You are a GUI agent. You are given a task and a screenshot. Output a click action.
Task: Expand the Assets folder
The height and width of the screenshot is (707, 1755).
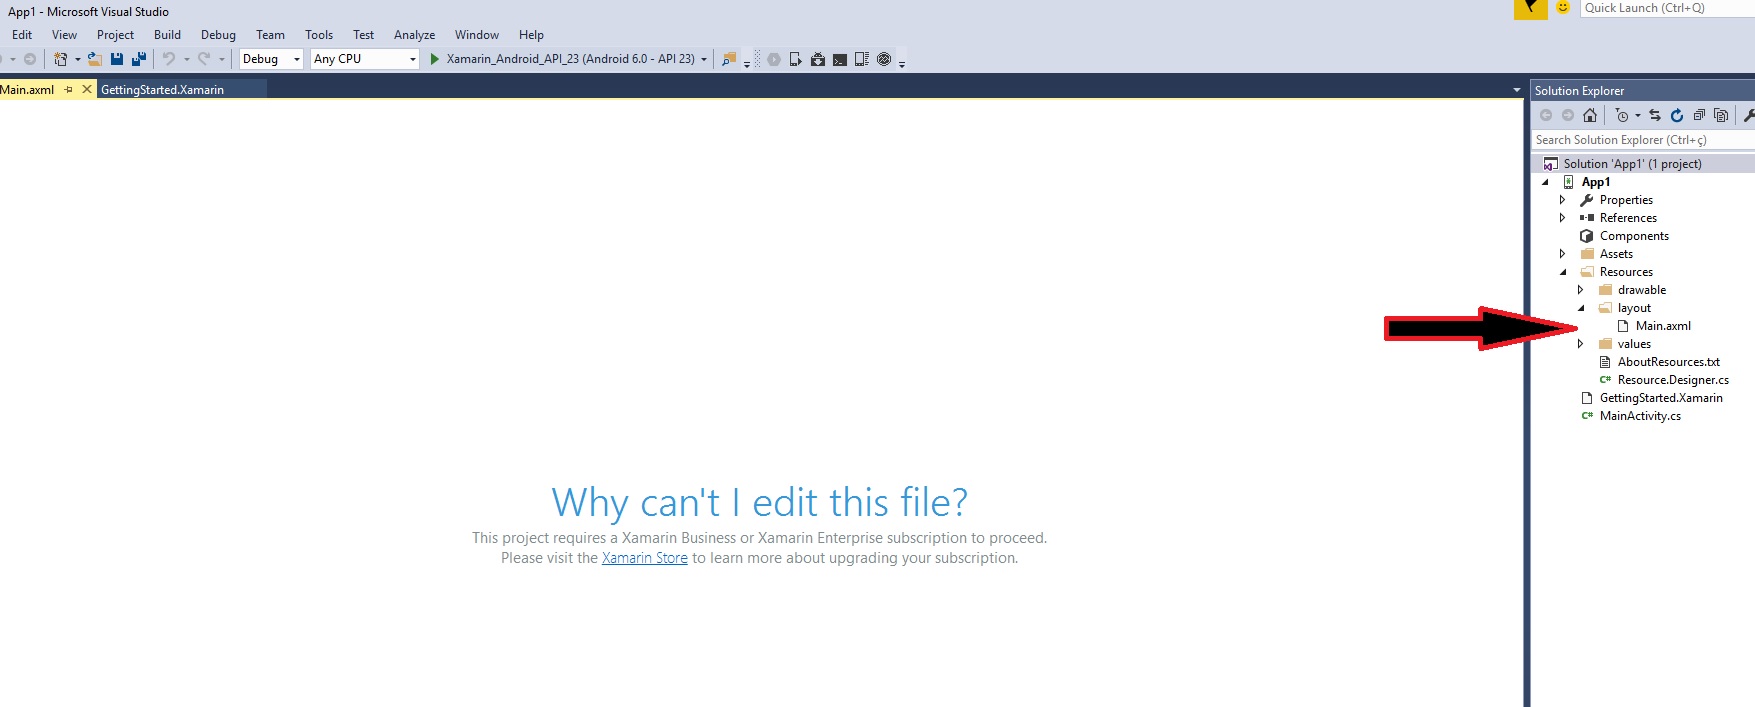tap(1563, 254)
